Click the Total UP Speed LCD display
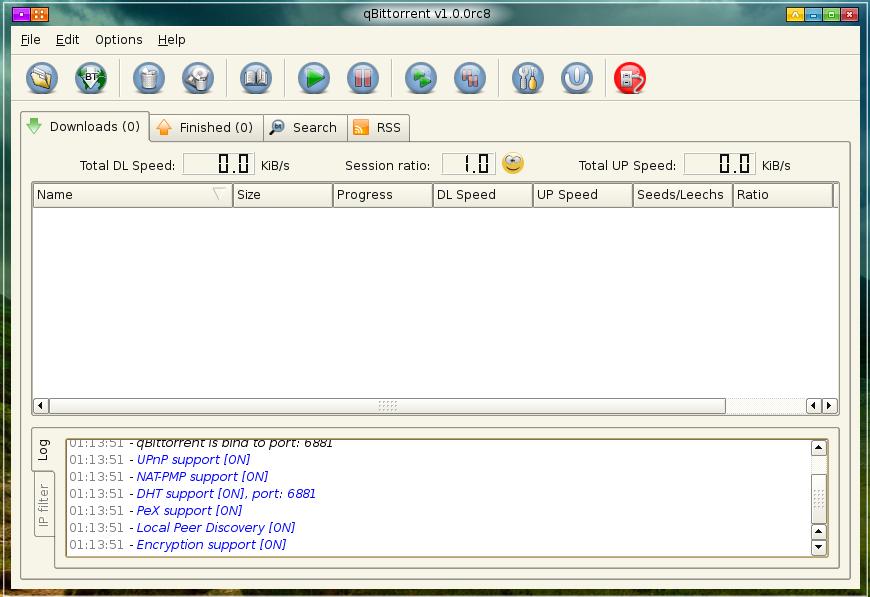Screen dimensions: 870x597 click(x=720, y=164)
